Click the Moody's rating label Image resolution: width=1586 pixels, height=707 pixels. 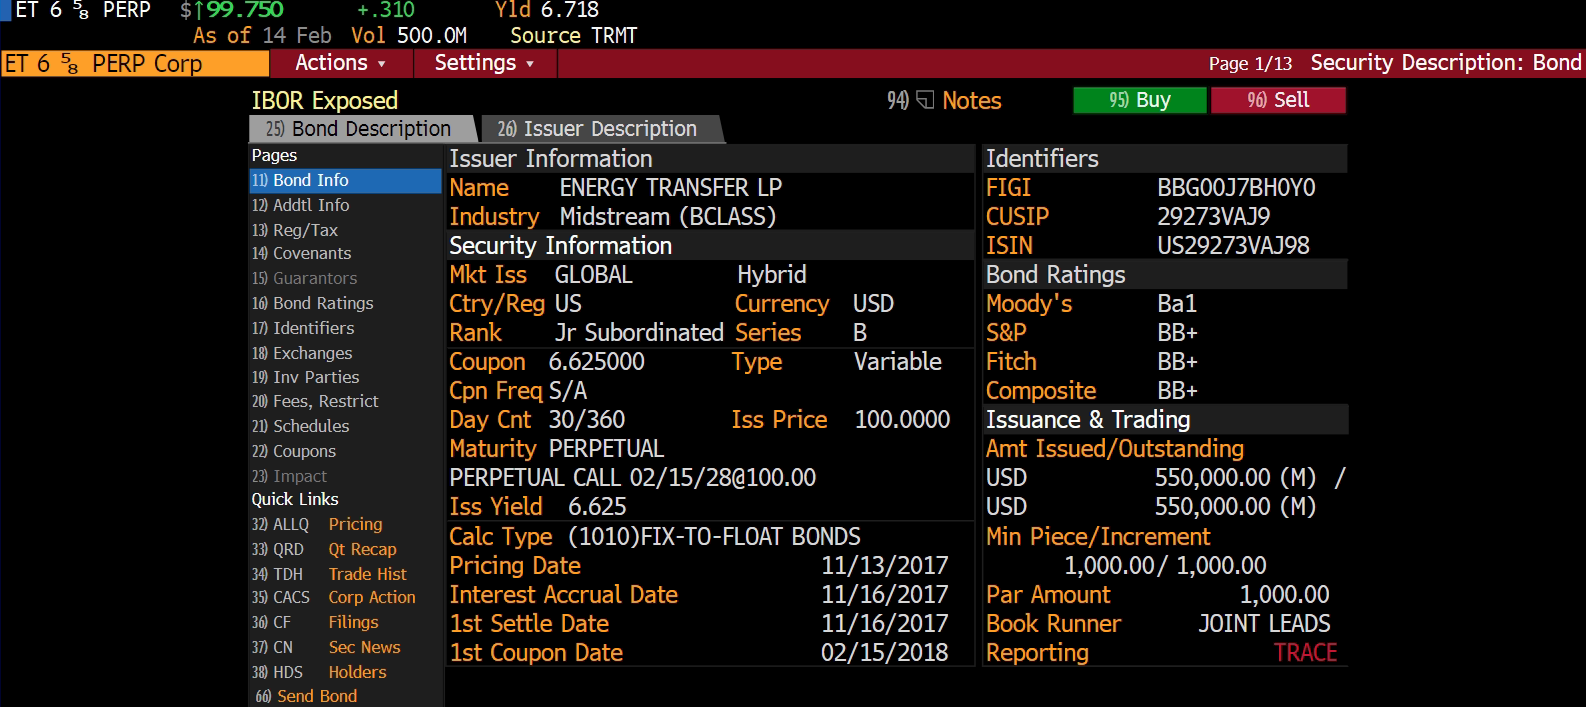click(1029, 304)
